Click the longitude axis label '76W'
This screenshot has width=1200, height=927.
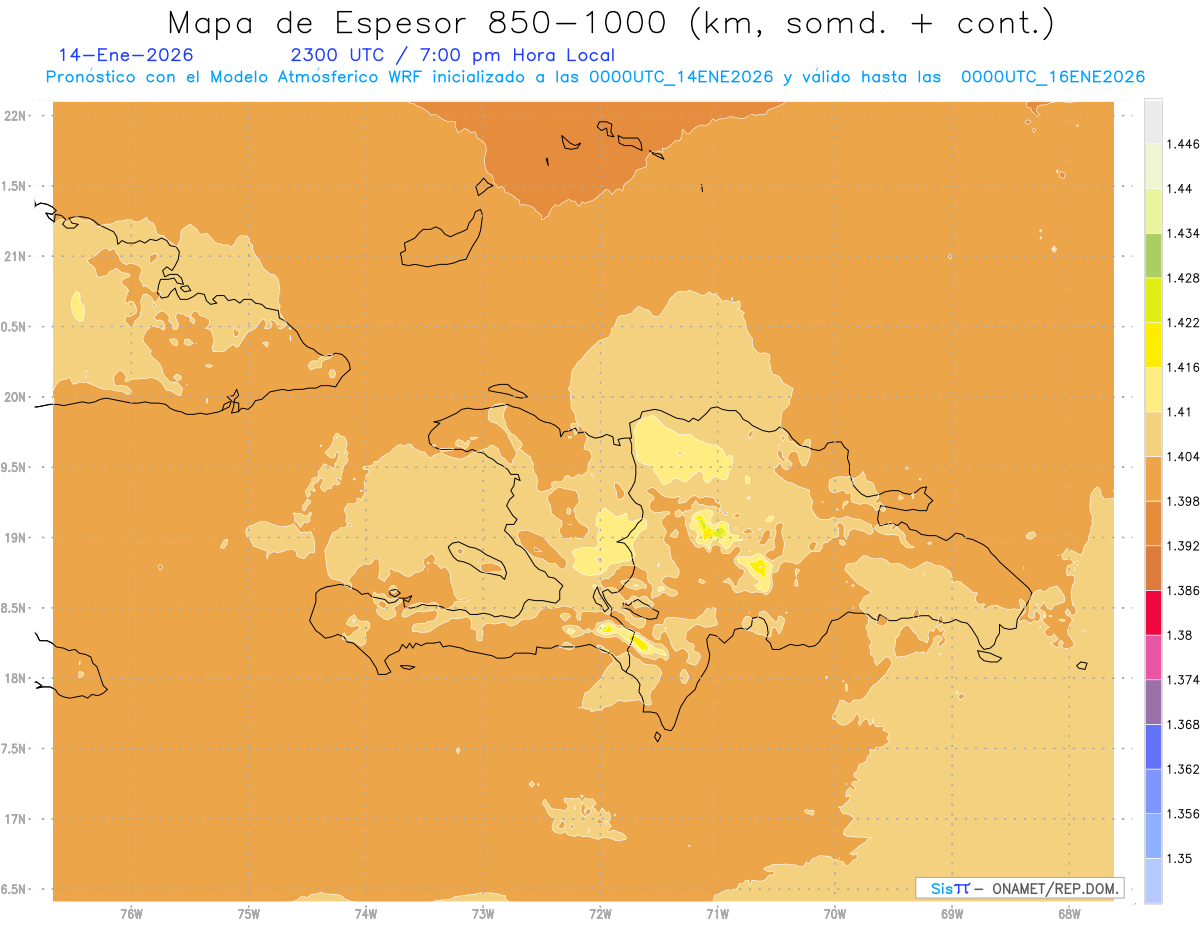coord(131,914)
